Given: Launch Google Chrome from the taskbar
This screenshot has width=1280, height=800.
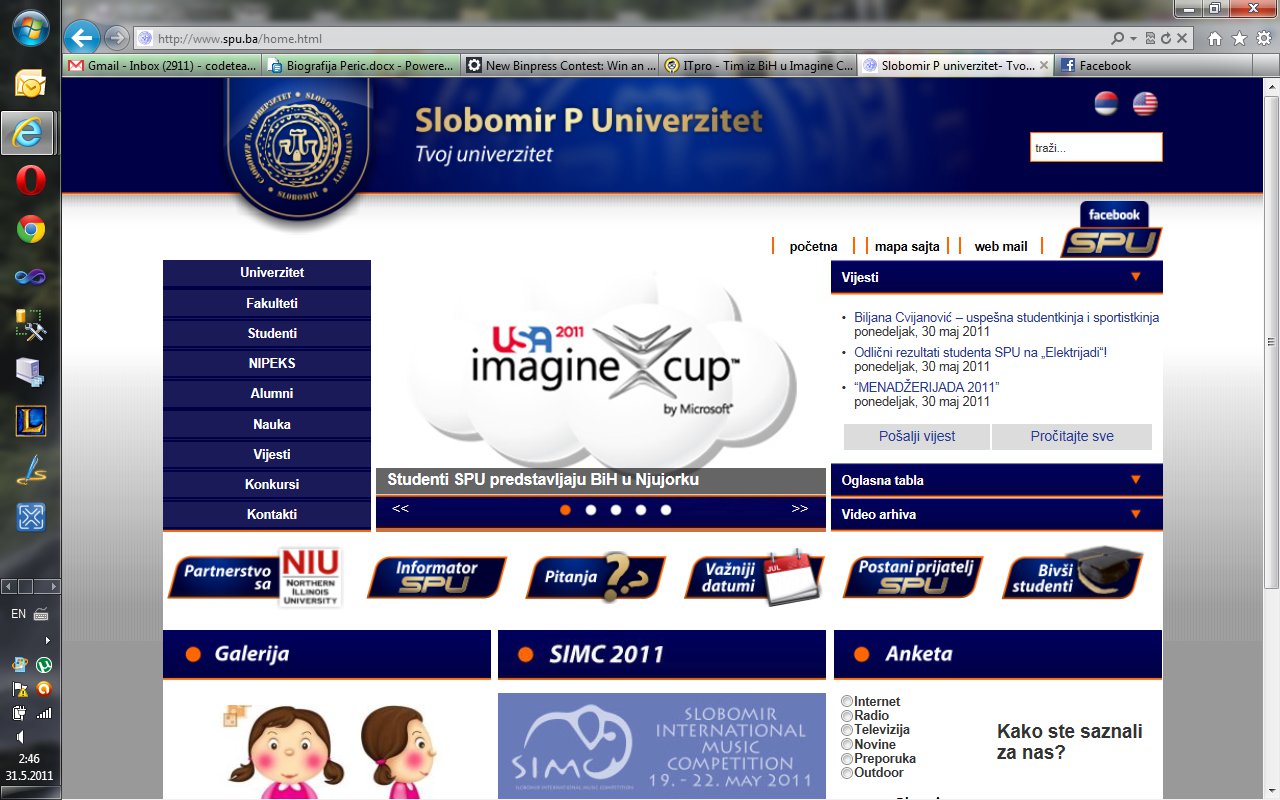Looking at the screenshot, I should click(x=30, y=230).
